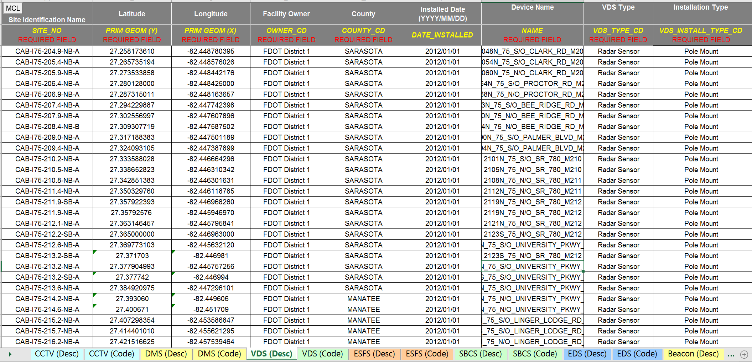Add a new sheet with plus icon

[x=744, y=354]
